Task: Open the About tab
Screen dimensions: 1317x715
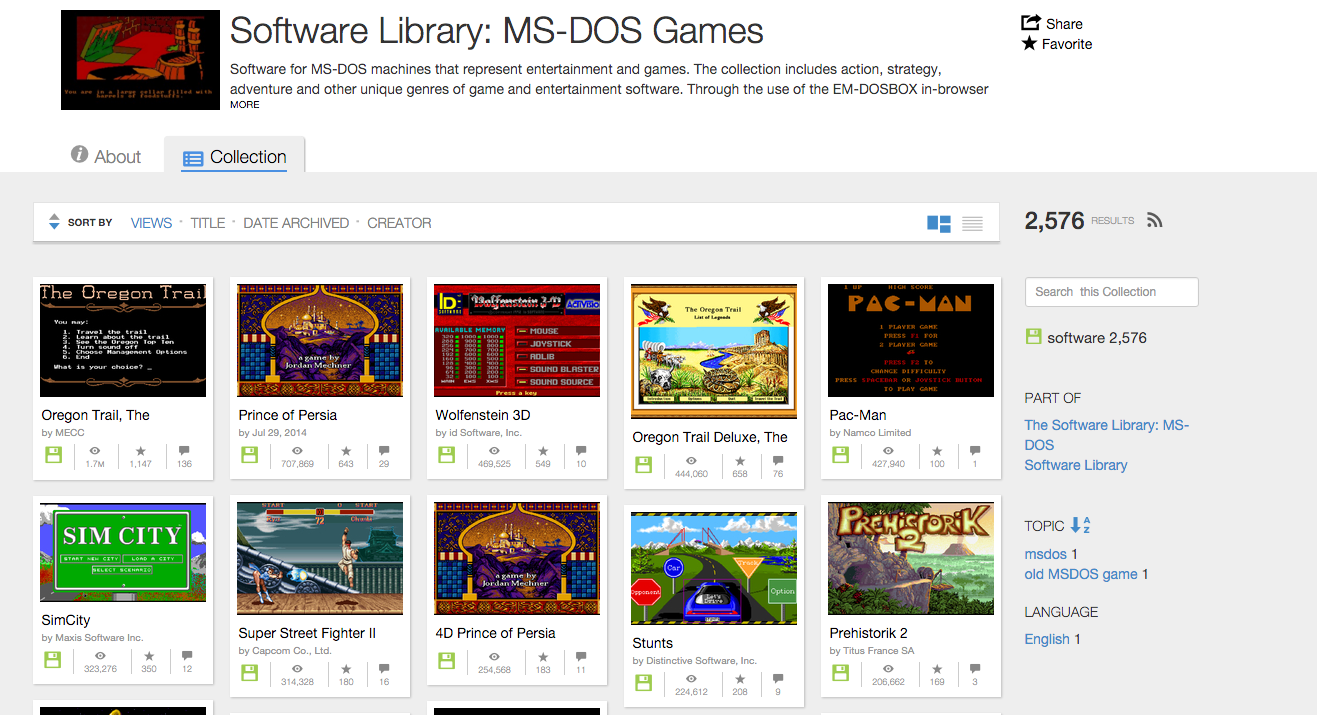Action: click(106, 156)
